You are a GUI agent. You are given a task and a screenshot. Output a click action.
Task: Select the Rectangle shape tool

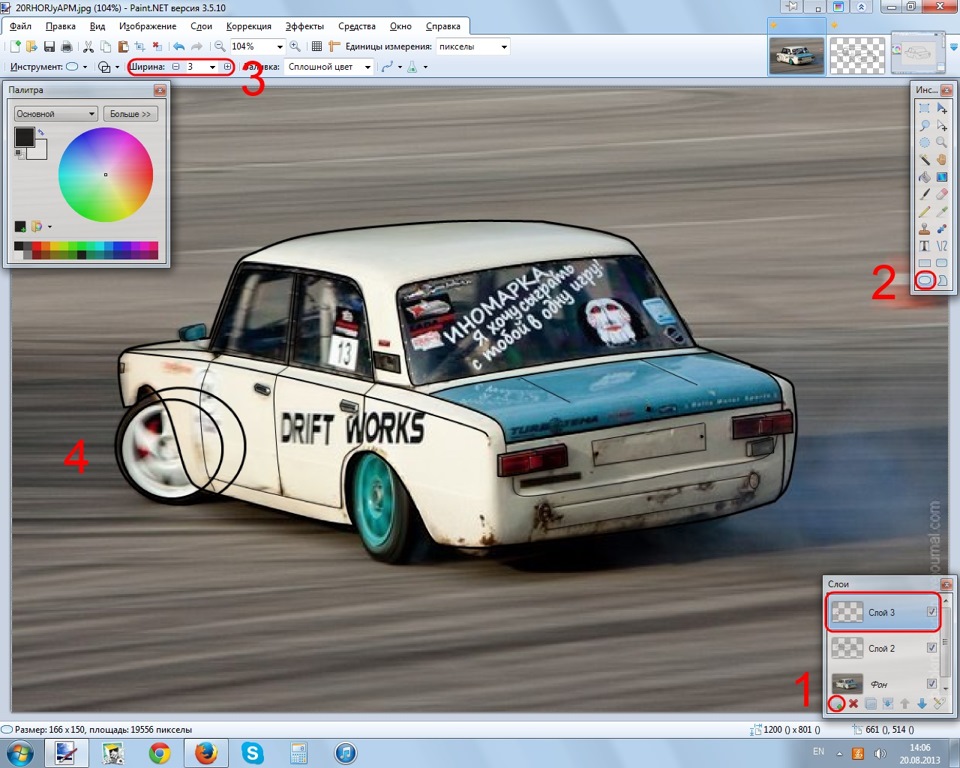[x=924, y=263]
